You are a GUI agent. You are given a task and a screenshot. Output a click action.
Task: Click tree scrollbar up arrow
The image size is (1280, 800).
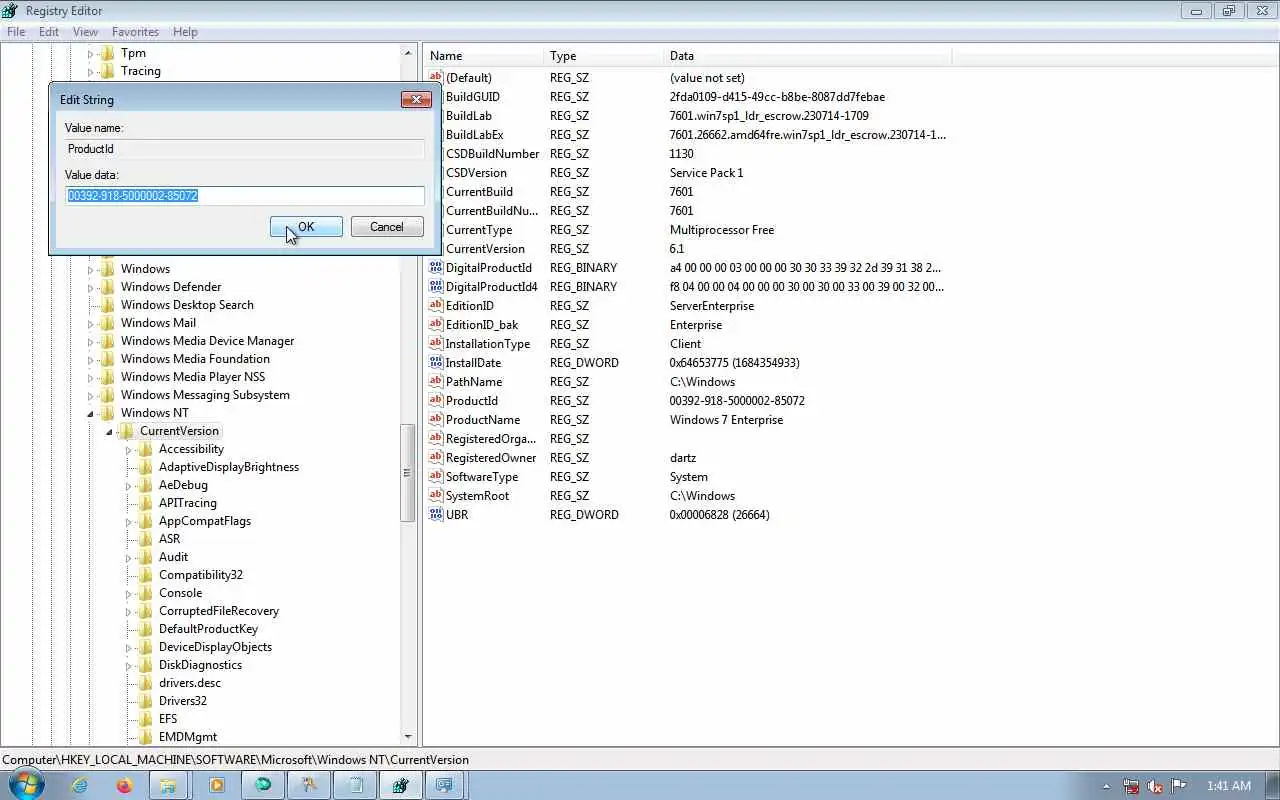point(408,53)
